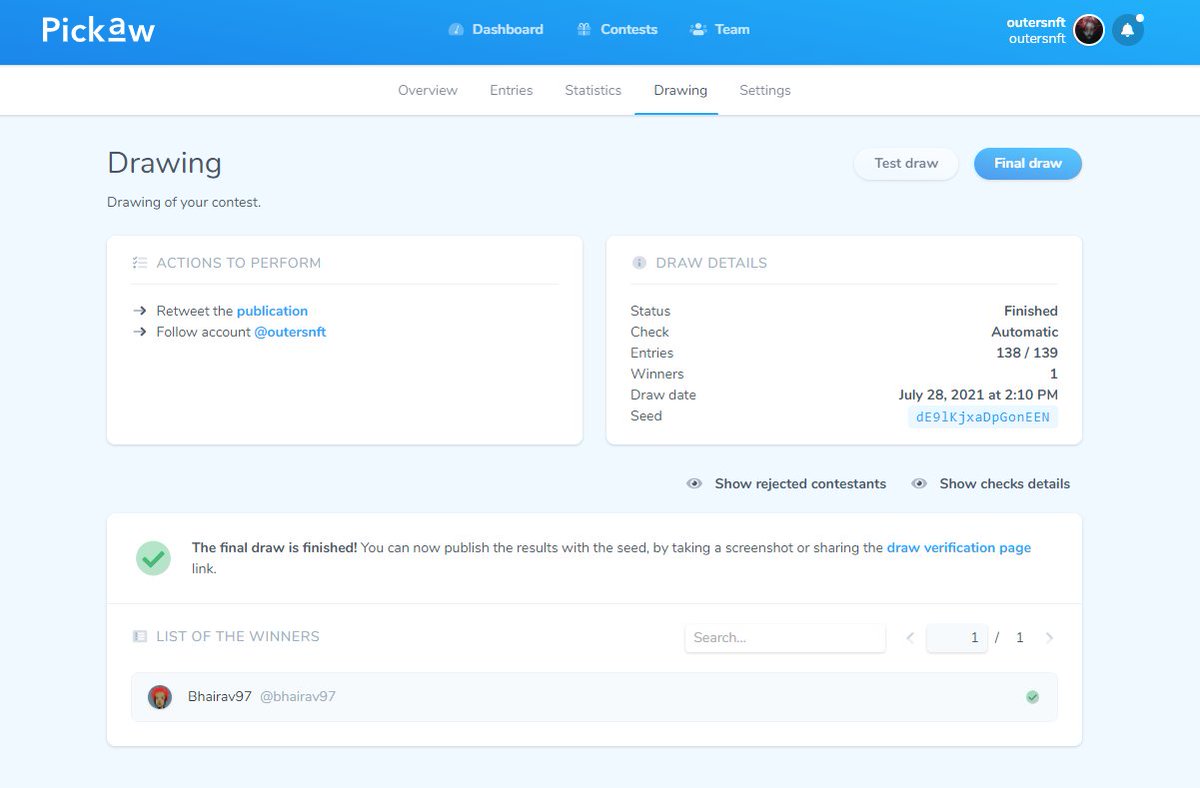
Task: Click the Contests gift icon
Action: (x=584, y=30)
